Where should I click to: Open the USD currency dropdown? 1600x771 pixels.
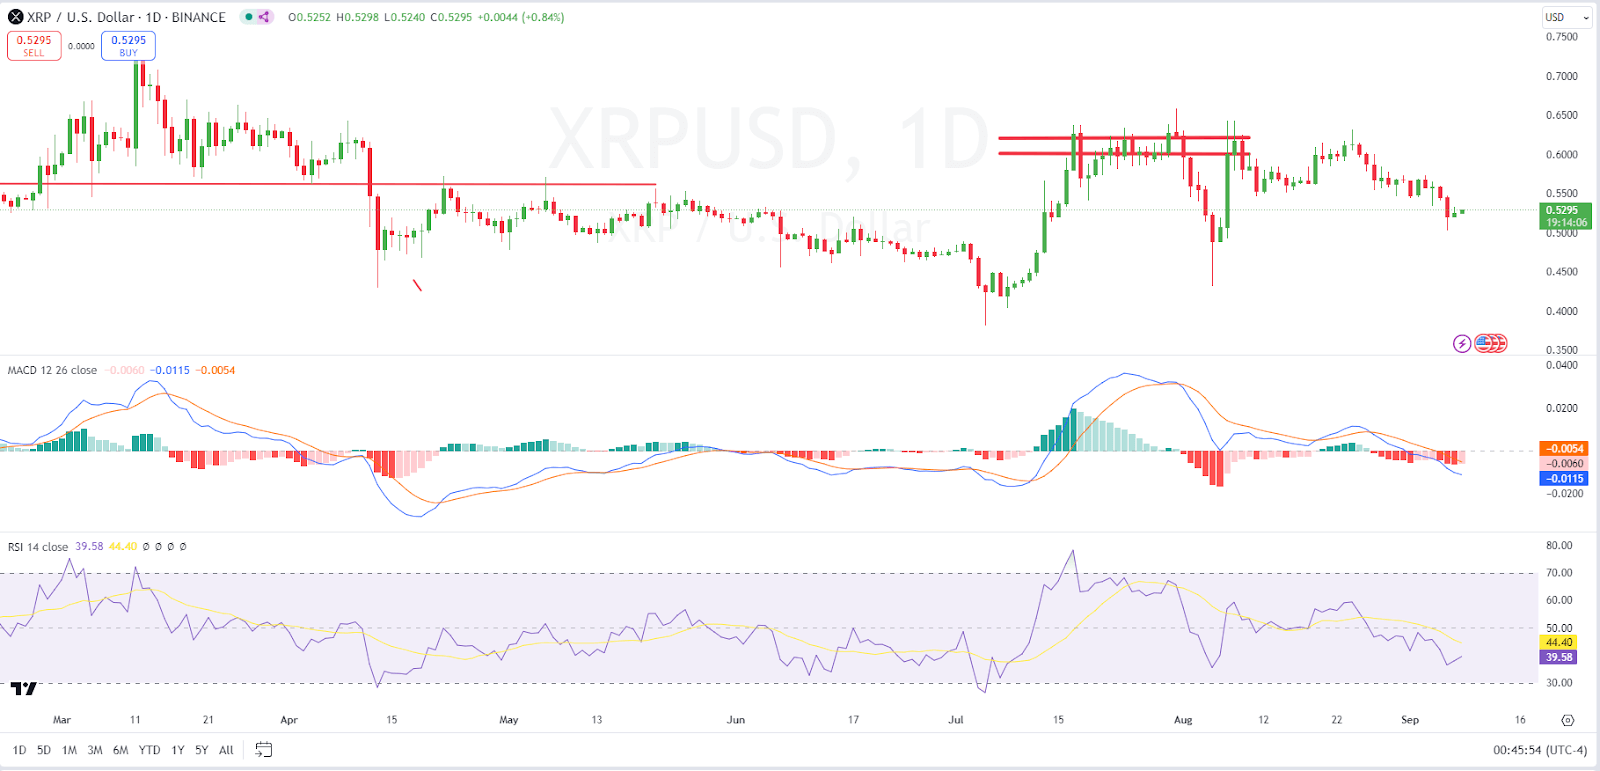pos(1566,17)
